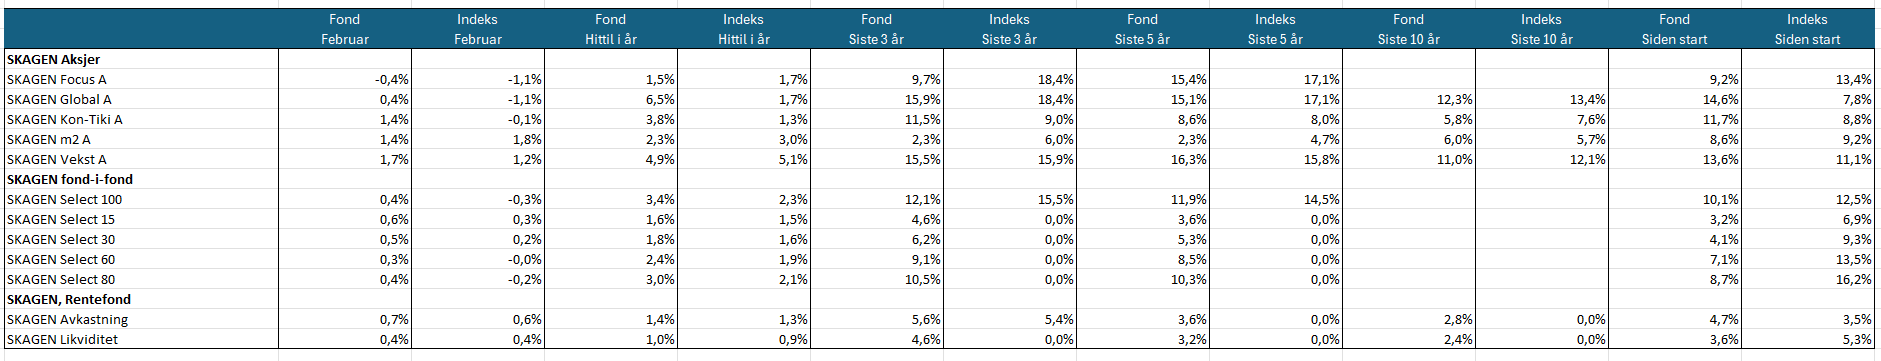Viewport: 1881px width, 361px height.
Task: Select the SKAGEN Kon-Tiki A cell
Action: (141, 119)
